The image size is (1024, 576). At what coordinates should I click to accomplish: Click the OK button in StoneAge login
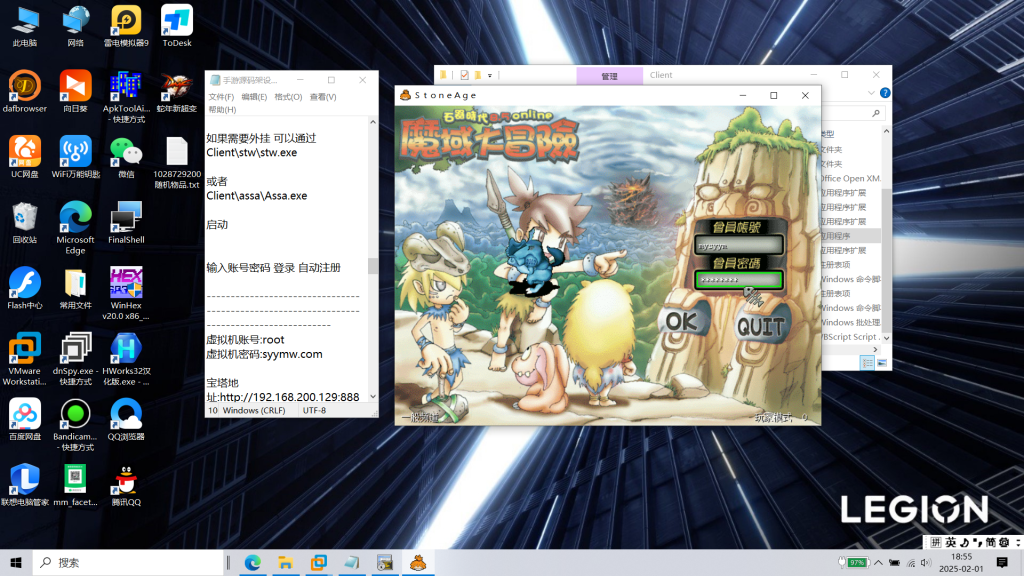683,321
